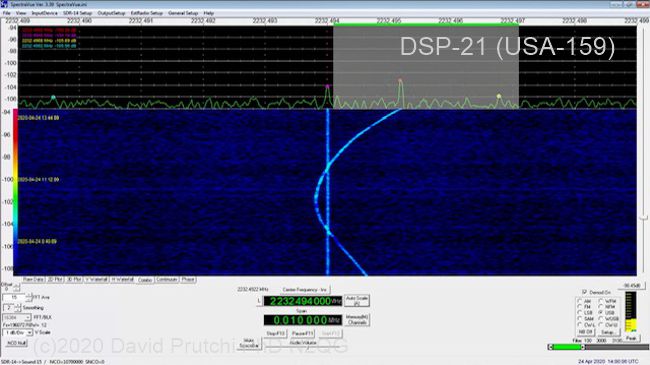Select LSB demodulation mode
This screenshot has width=650, height=365.
(x=580, y=312)
